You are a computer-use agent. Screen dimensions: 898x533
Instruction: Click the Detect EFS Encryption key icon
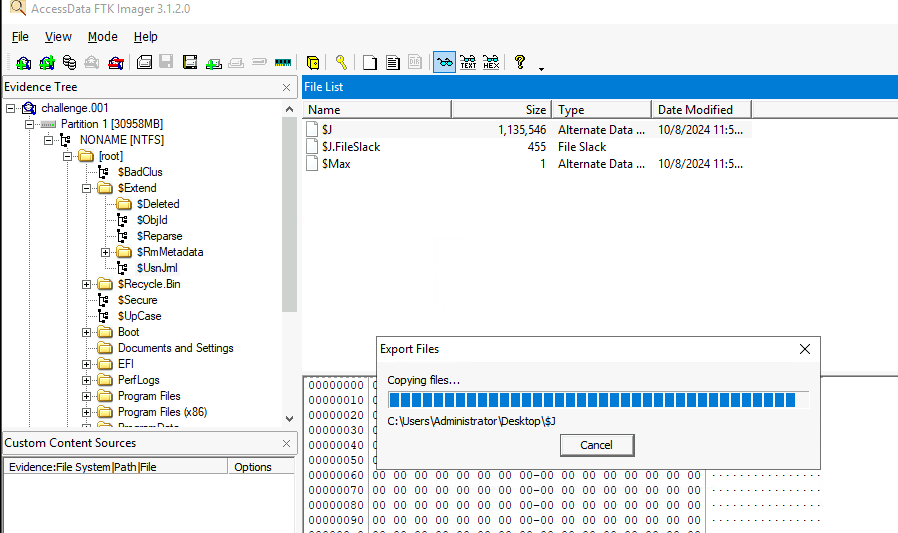pyautogui.click(x=341, y=62)
